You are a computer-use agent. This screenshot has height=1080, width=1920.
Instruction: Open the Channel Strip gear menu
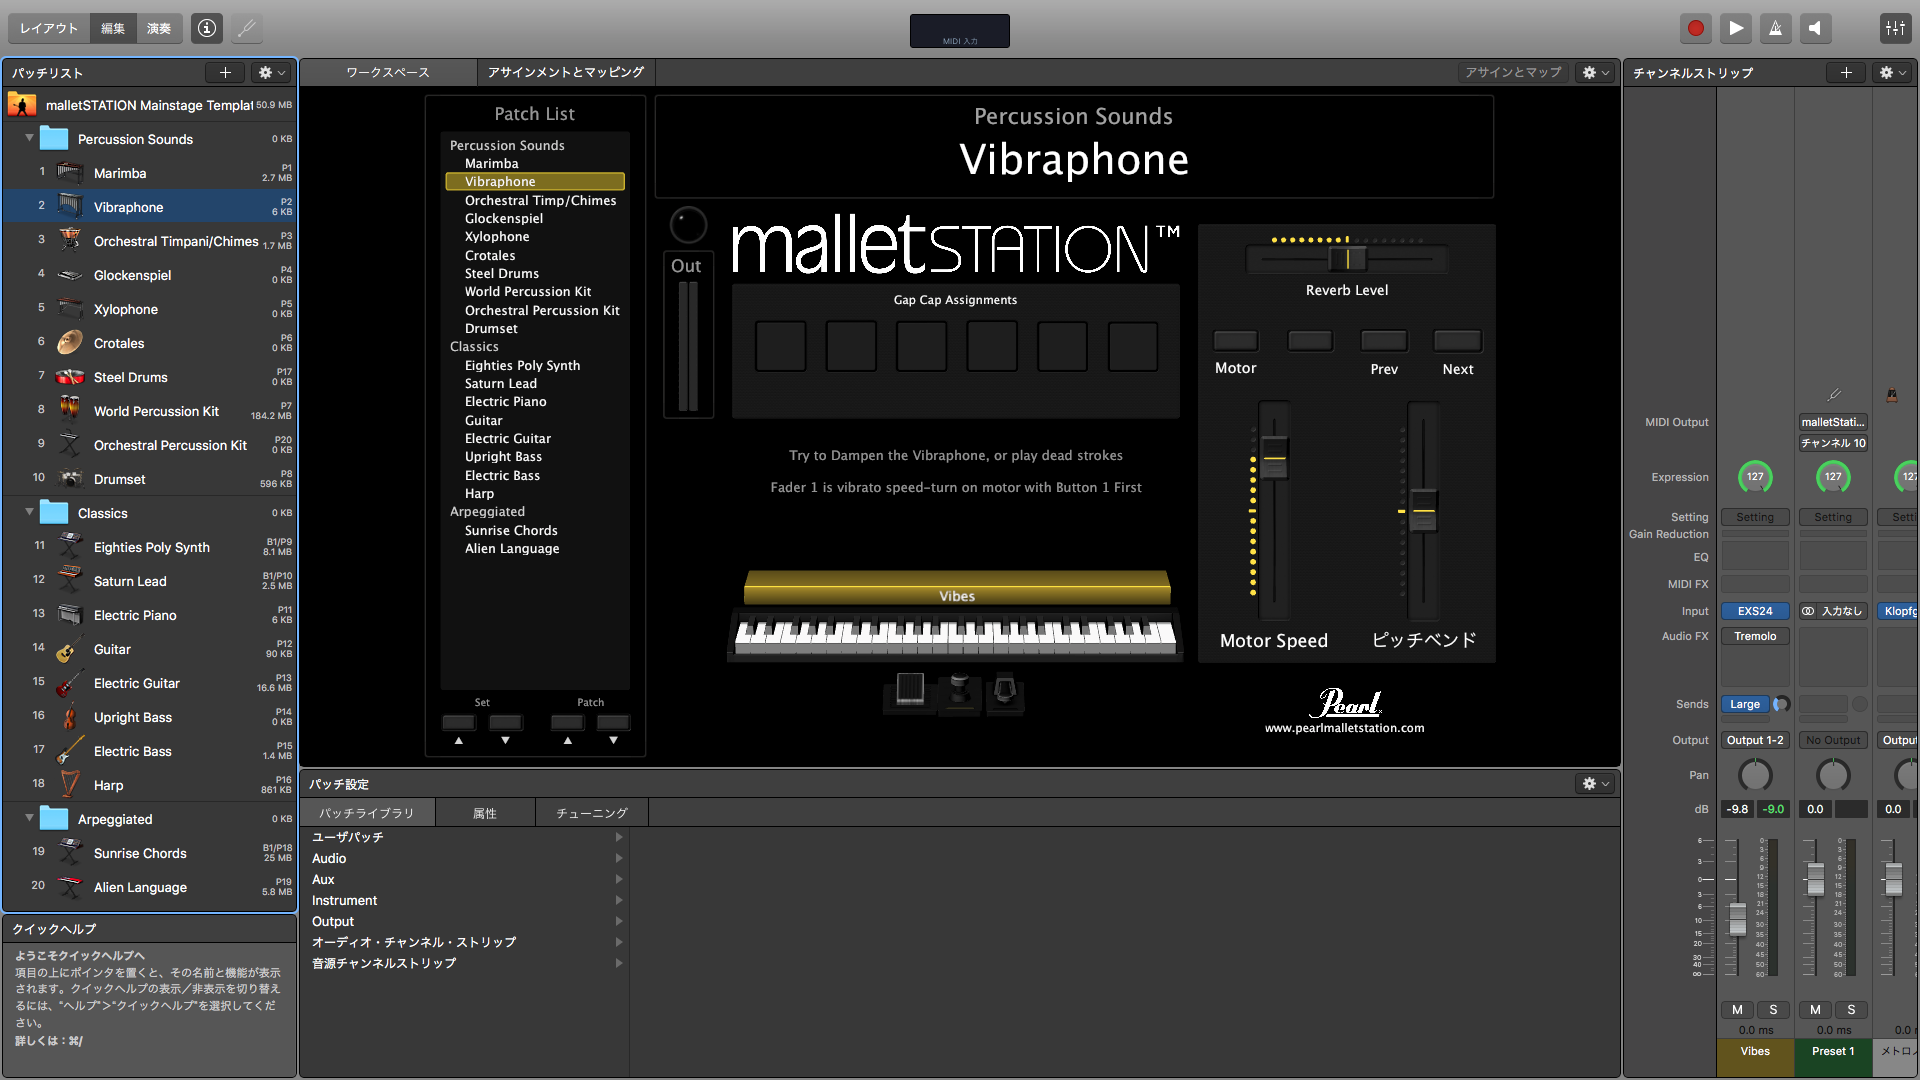[x=1891, y=72]
